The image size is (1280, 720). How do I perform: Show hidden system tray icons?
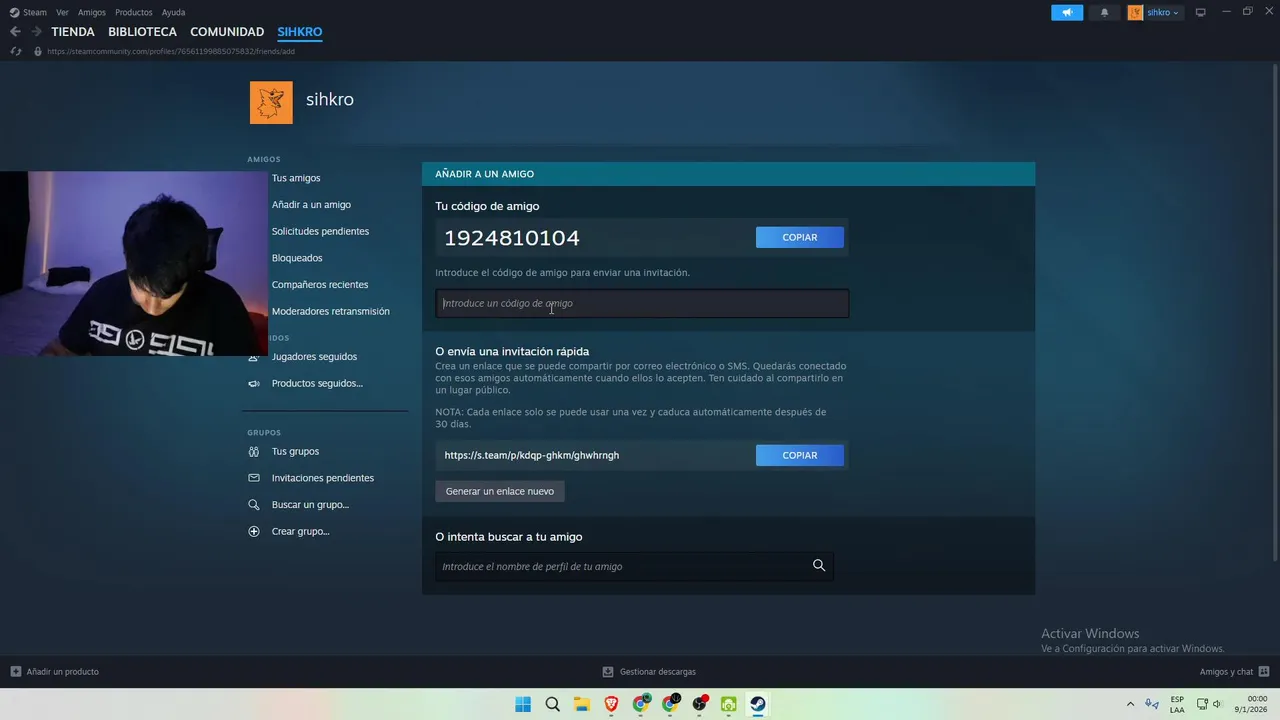click(1130, 704)
